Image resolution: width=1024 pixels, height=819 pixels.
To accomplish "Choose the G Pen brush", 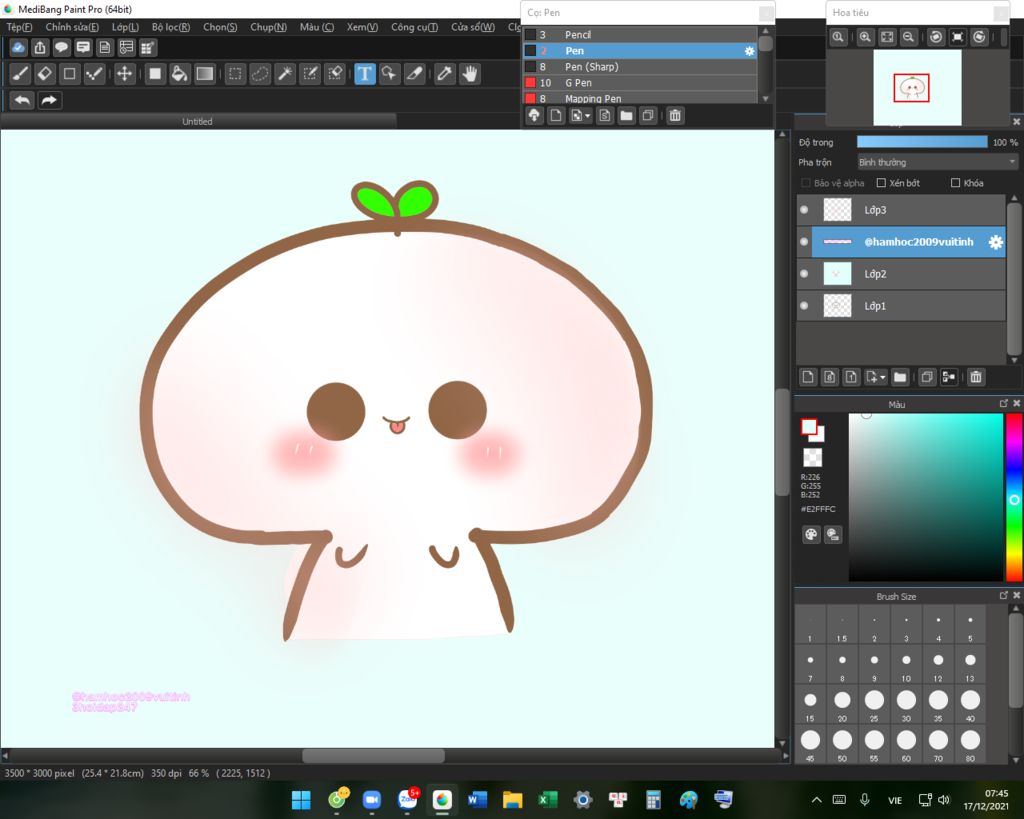I will pyautogui.click(x=640, y=83).
